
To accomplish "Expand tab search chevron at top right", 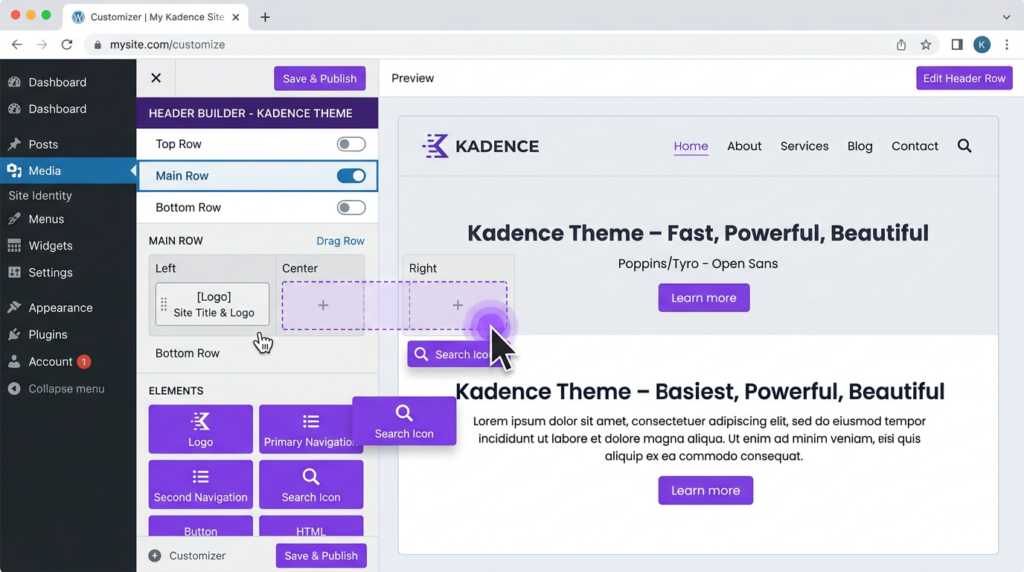I will (x=1006, y=17).
